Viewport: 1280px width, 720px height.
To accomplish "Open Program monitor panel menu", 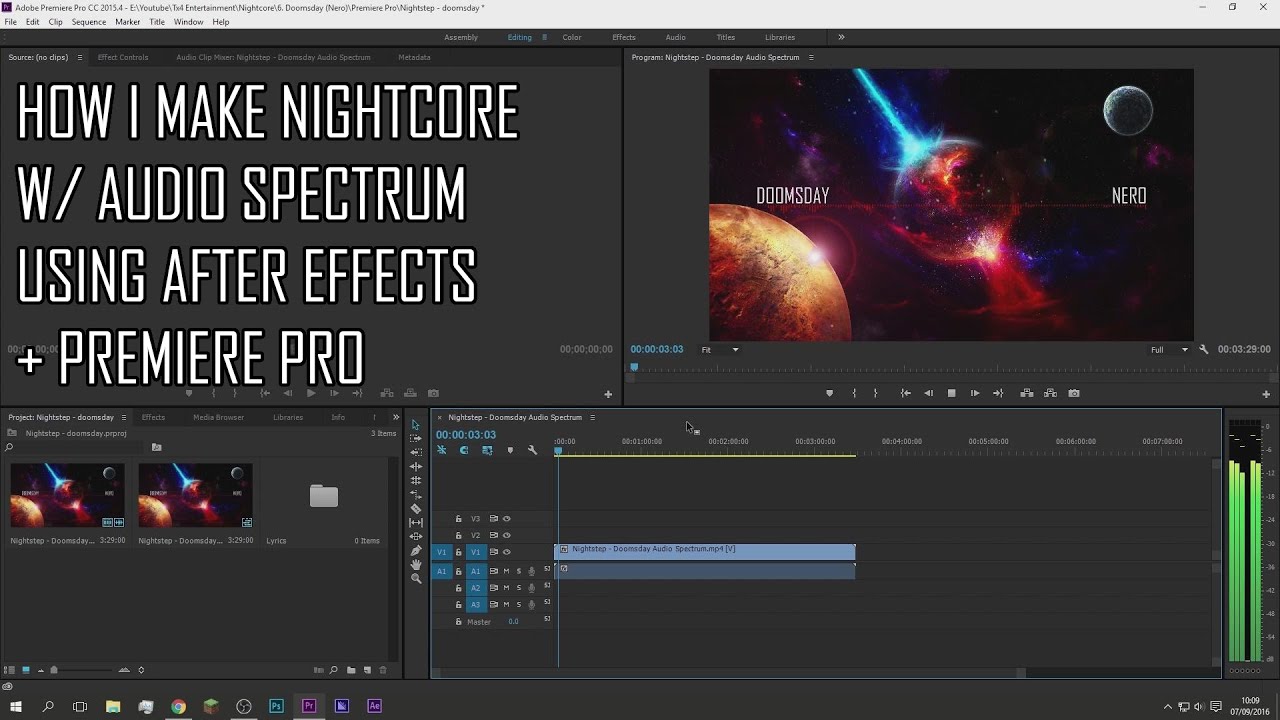I will (x=811, y=57).
